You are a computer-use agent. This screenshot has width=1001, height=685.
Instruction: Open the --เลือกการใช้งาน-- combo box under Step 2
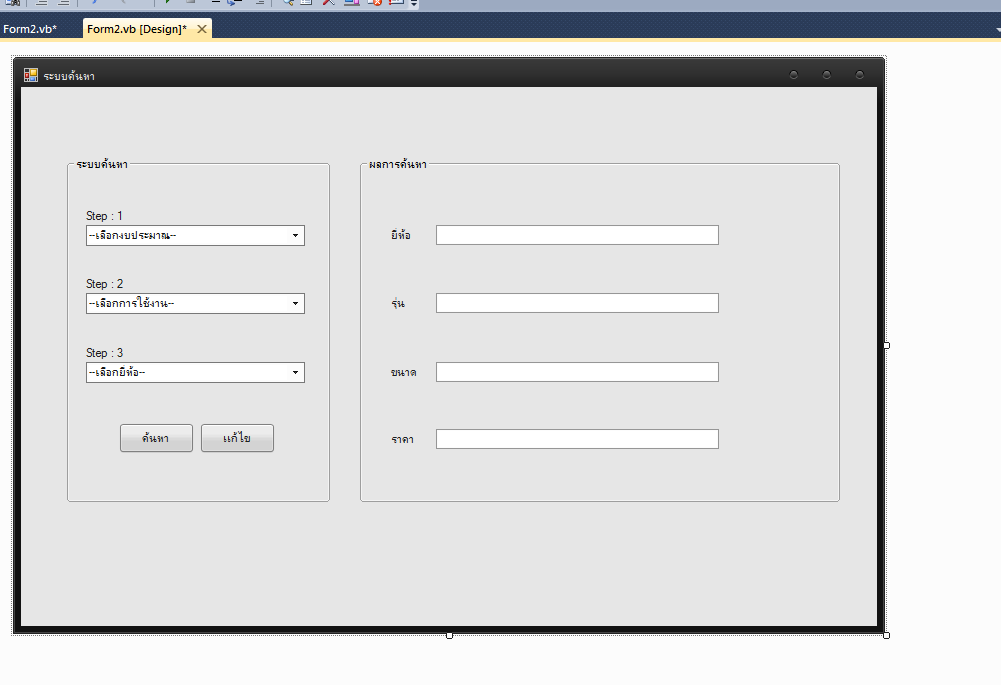pyautogui.click(x=195, y=303)
